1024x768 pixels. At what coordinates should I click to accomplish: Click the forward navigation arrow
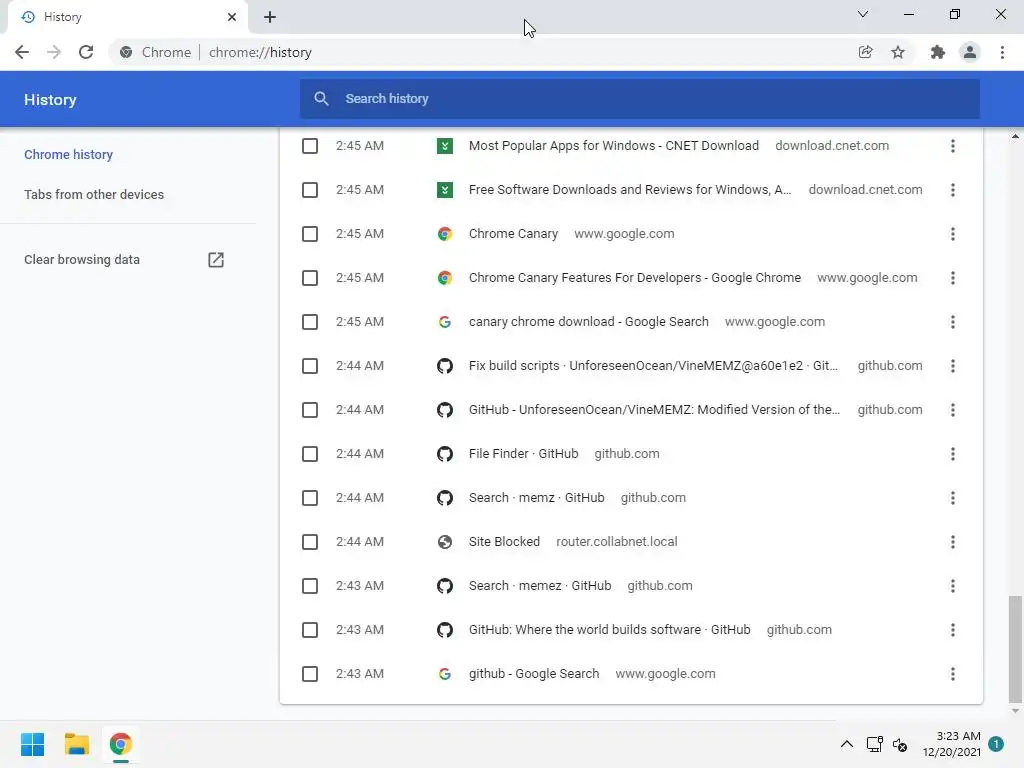(54, 52)
